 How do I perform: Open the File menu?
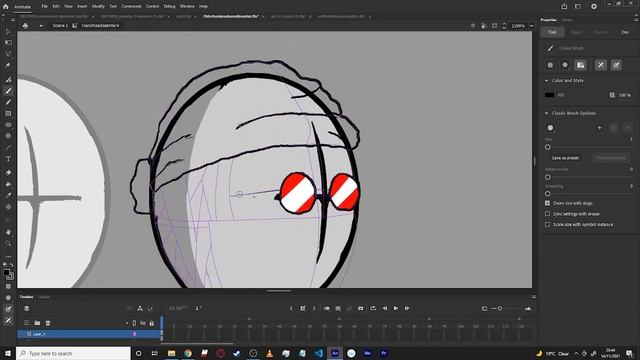[x=44, y=7]
